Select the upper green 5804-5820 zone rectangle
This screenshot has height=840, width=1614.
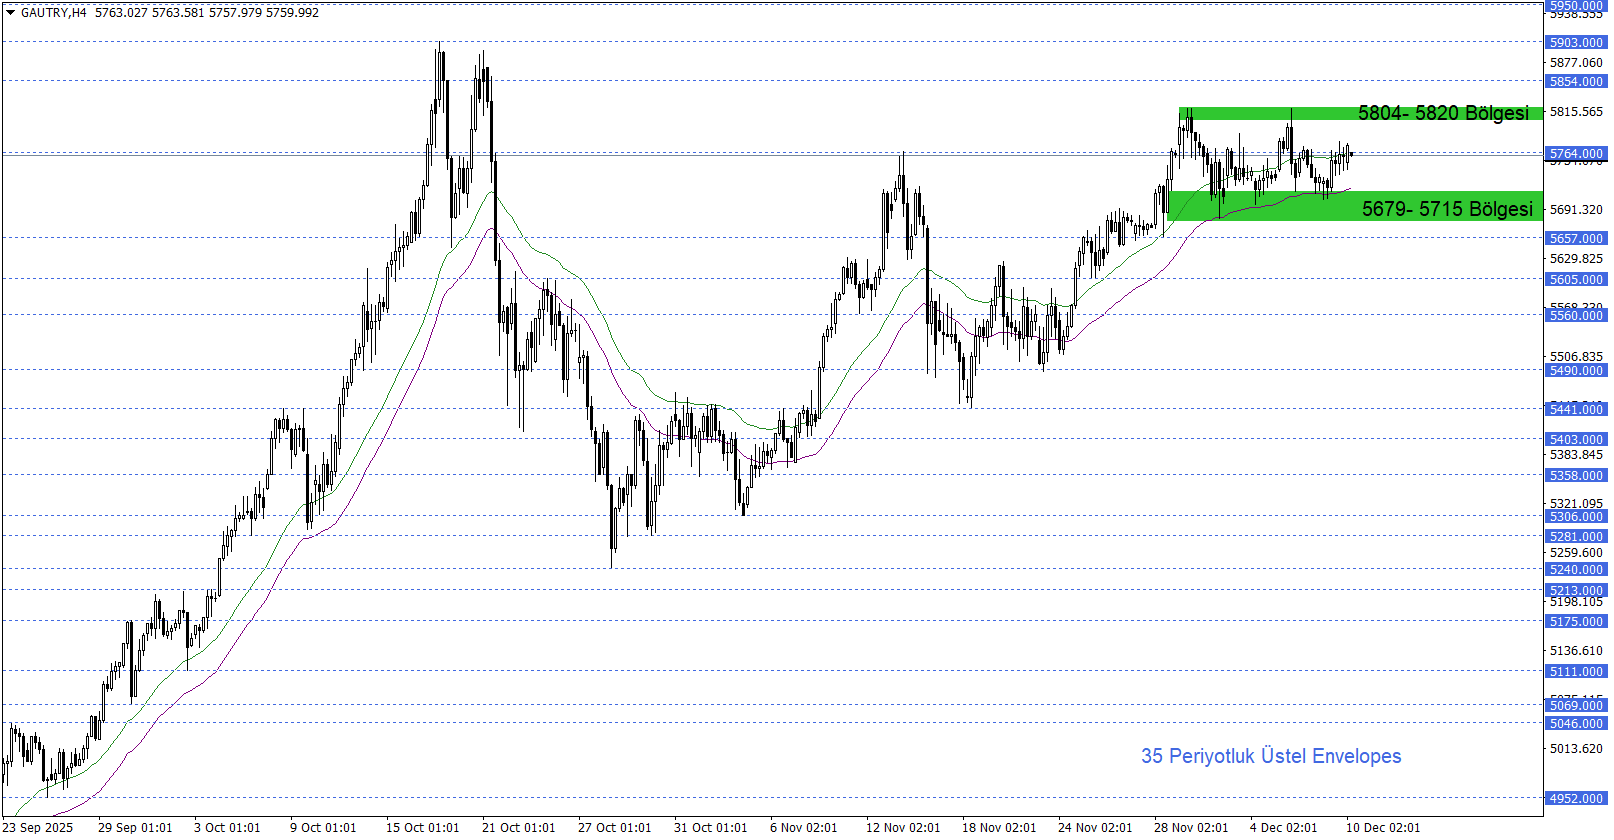pos(1361,114)
